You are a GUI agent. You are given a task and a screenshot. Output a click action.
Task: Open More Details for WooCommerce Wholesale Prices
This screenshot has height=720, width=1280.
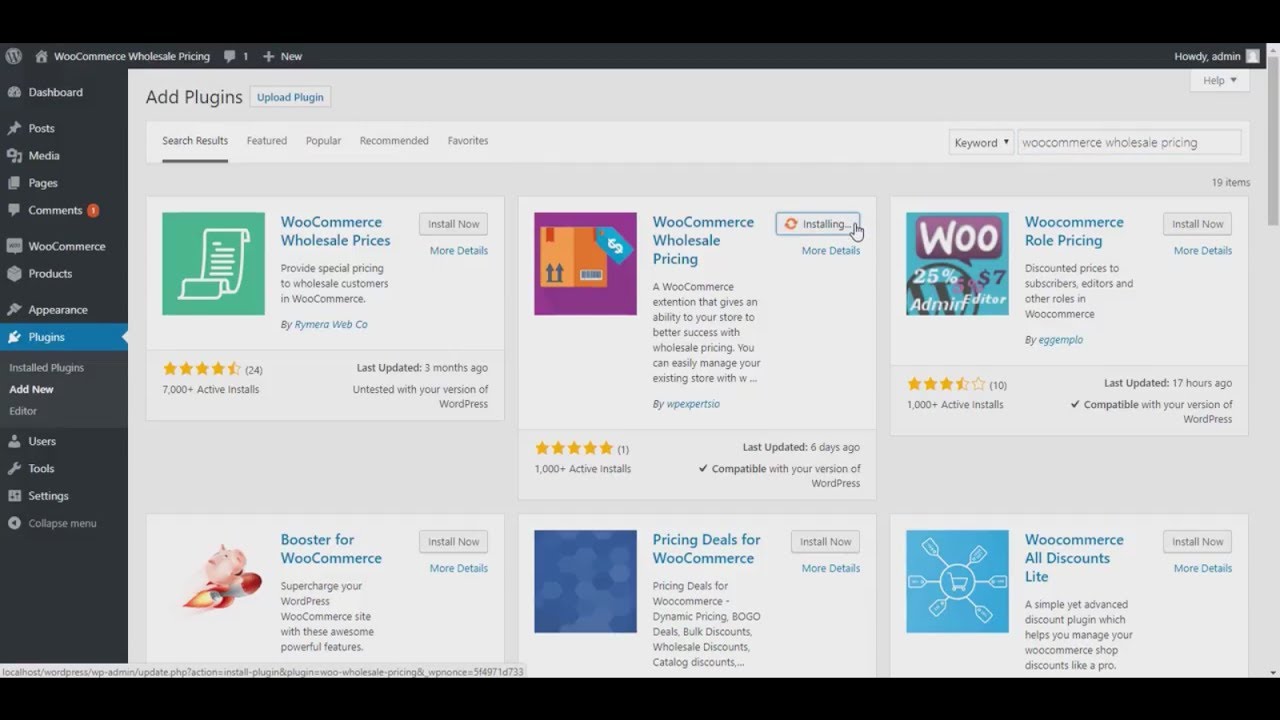(459, 251)
